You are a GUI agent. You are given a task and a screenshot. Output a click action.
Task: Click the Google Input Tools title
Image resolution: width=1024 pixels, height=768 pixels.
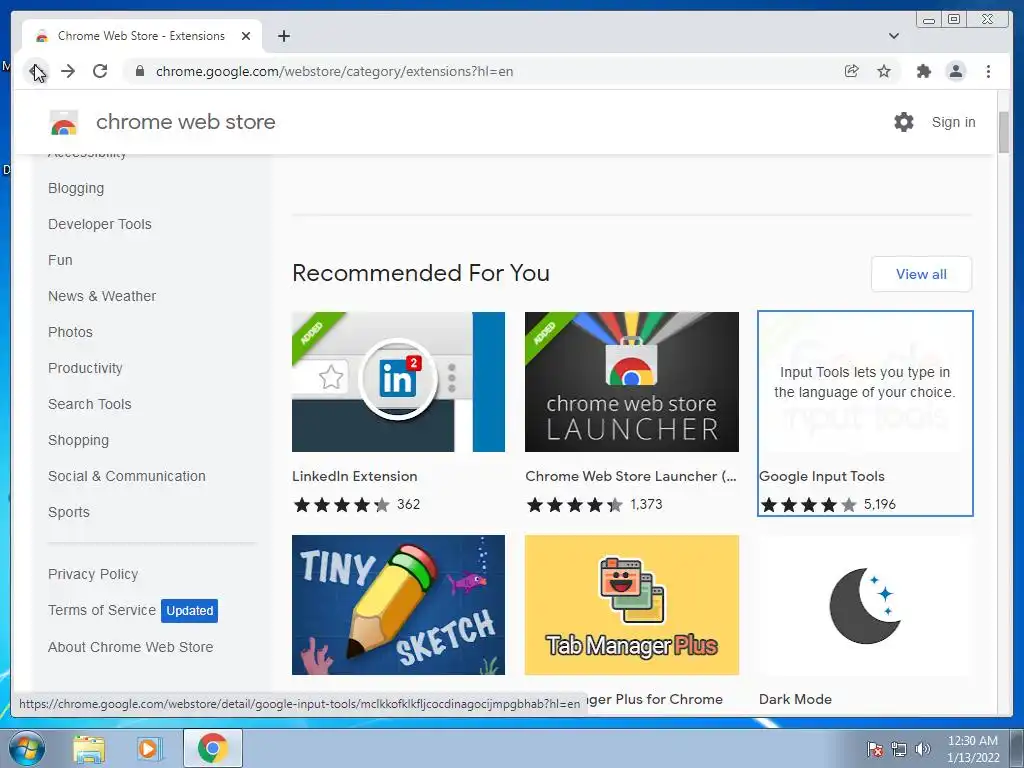(822, 476)
